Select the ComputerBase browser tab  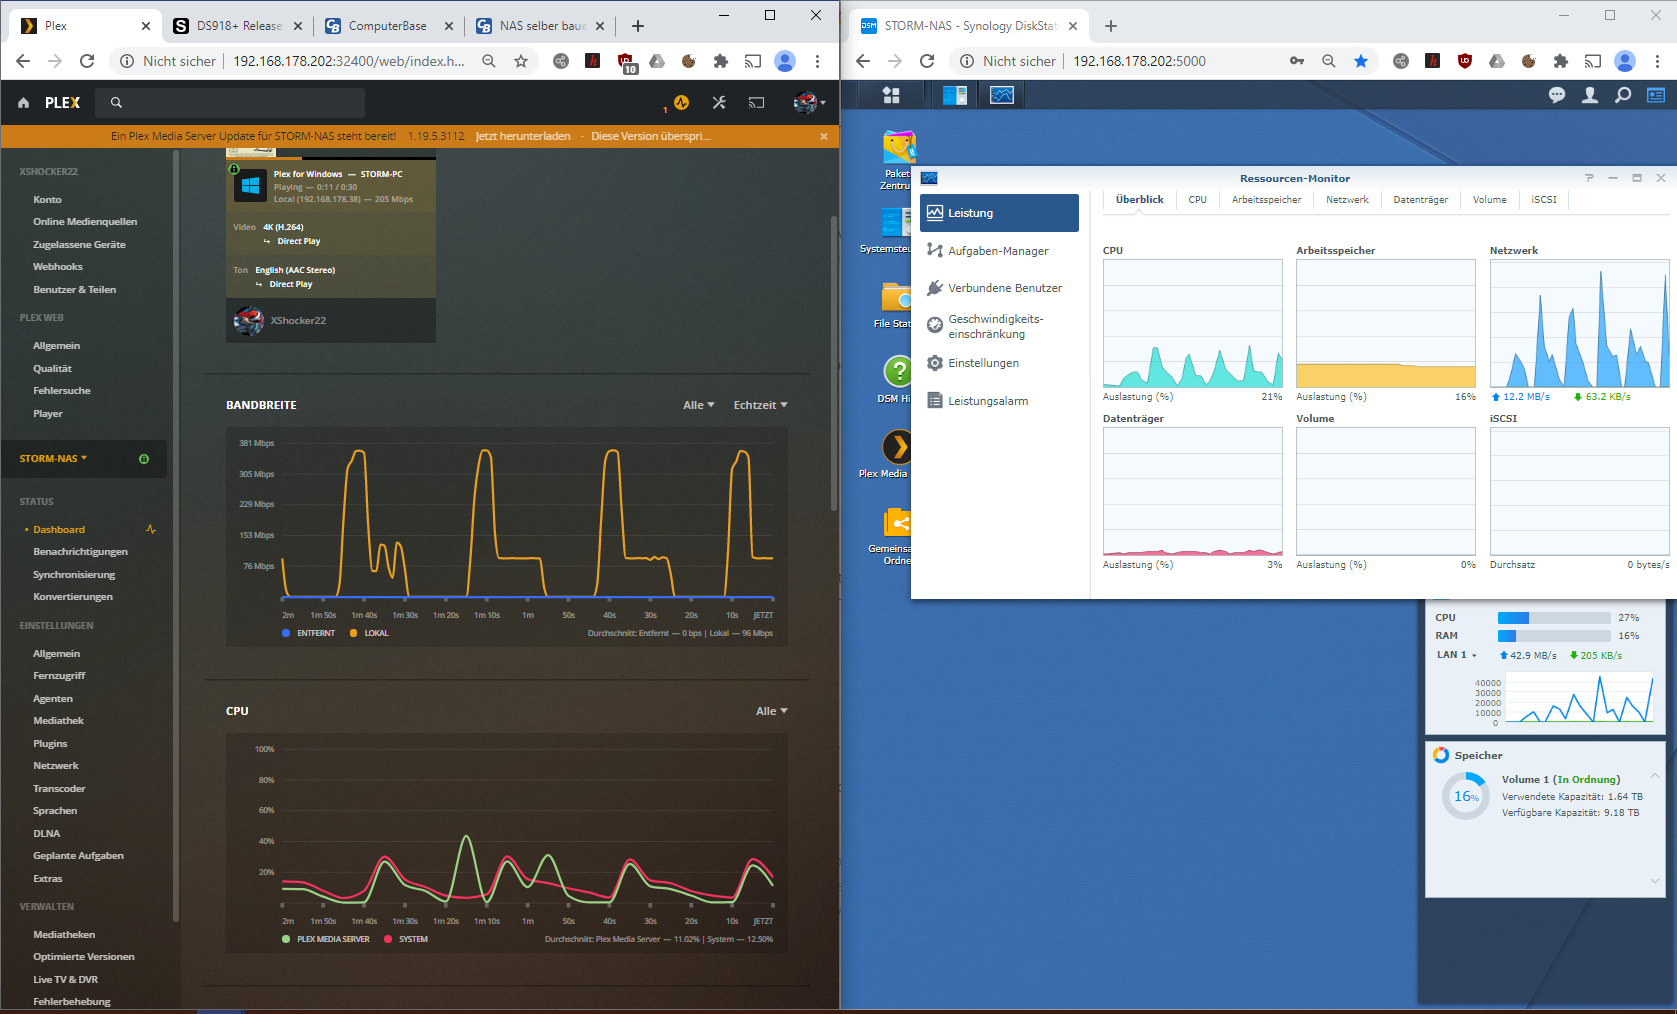tap(388, 26)
